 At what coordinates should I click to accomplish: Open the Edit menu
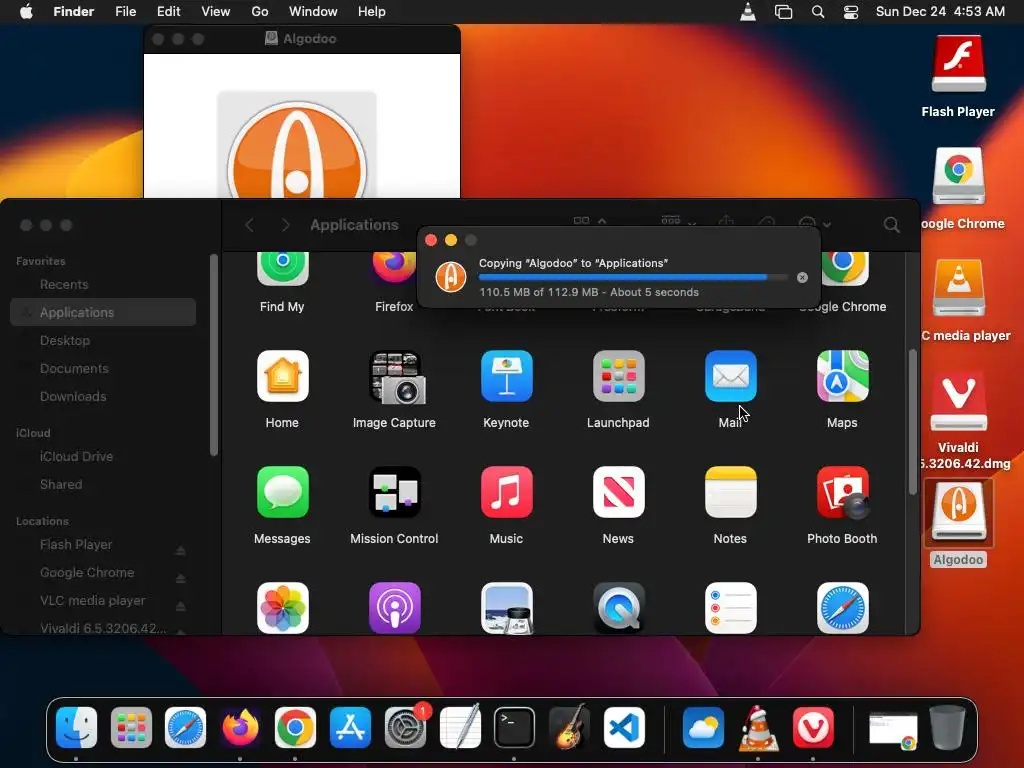[168, 12]
